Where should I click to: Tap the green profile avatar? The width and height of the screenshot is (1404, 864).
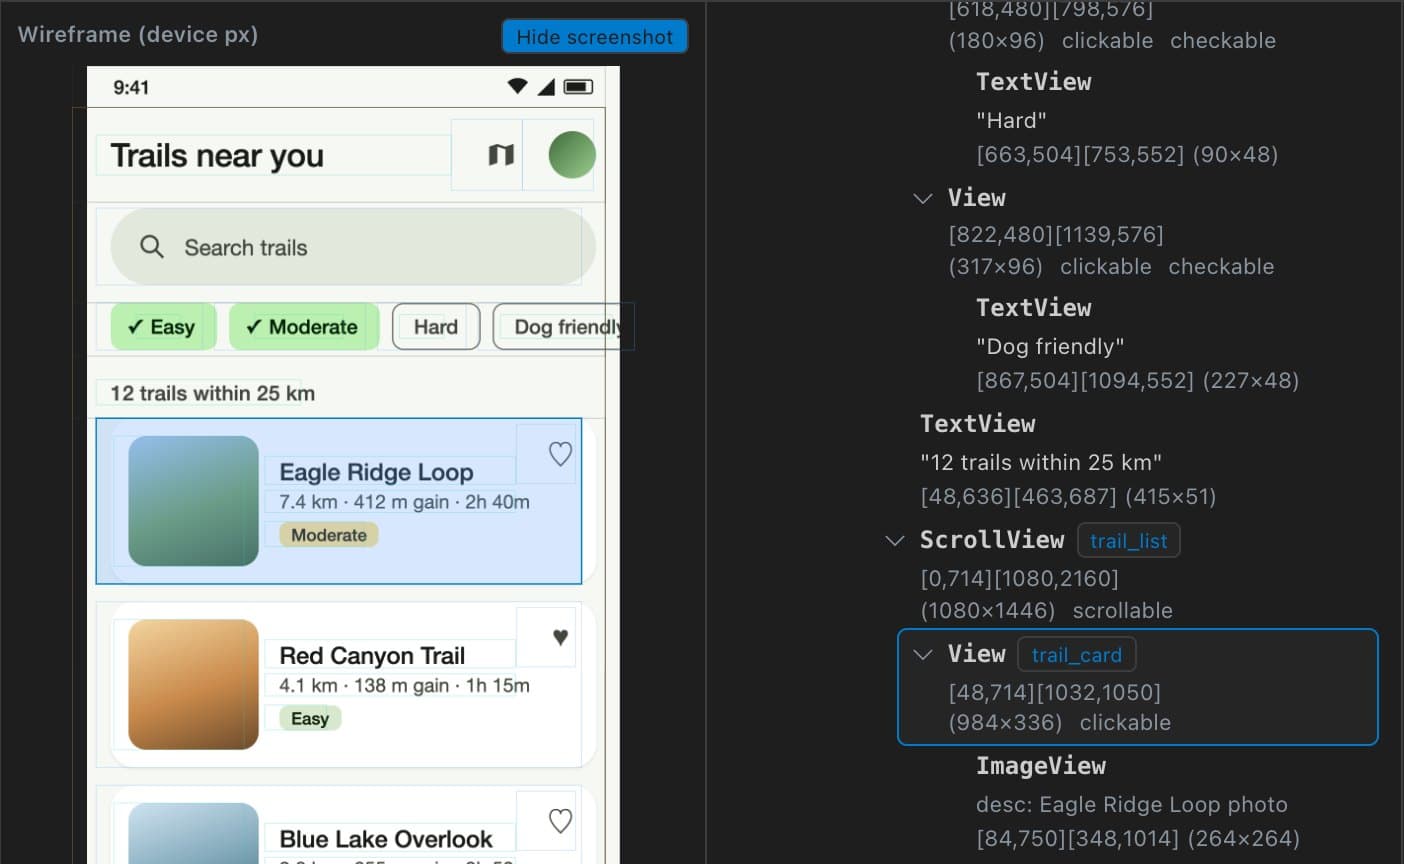[x=572, y=155]
